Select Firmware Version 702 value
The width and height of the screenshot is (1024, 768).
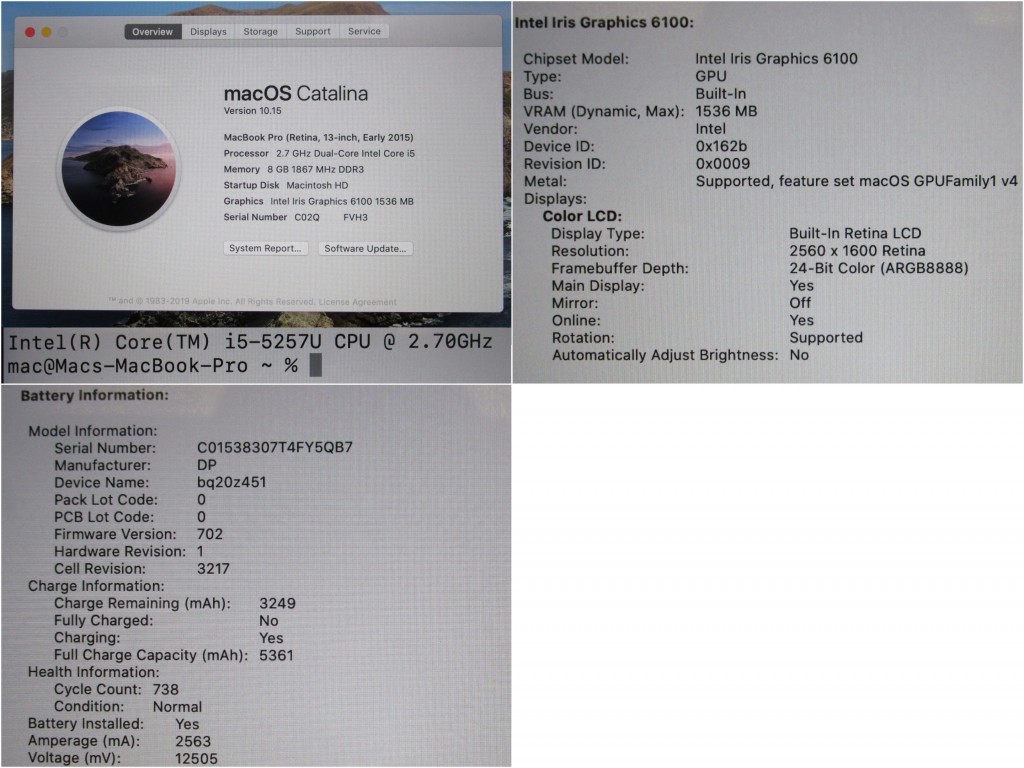pos(210,534)
